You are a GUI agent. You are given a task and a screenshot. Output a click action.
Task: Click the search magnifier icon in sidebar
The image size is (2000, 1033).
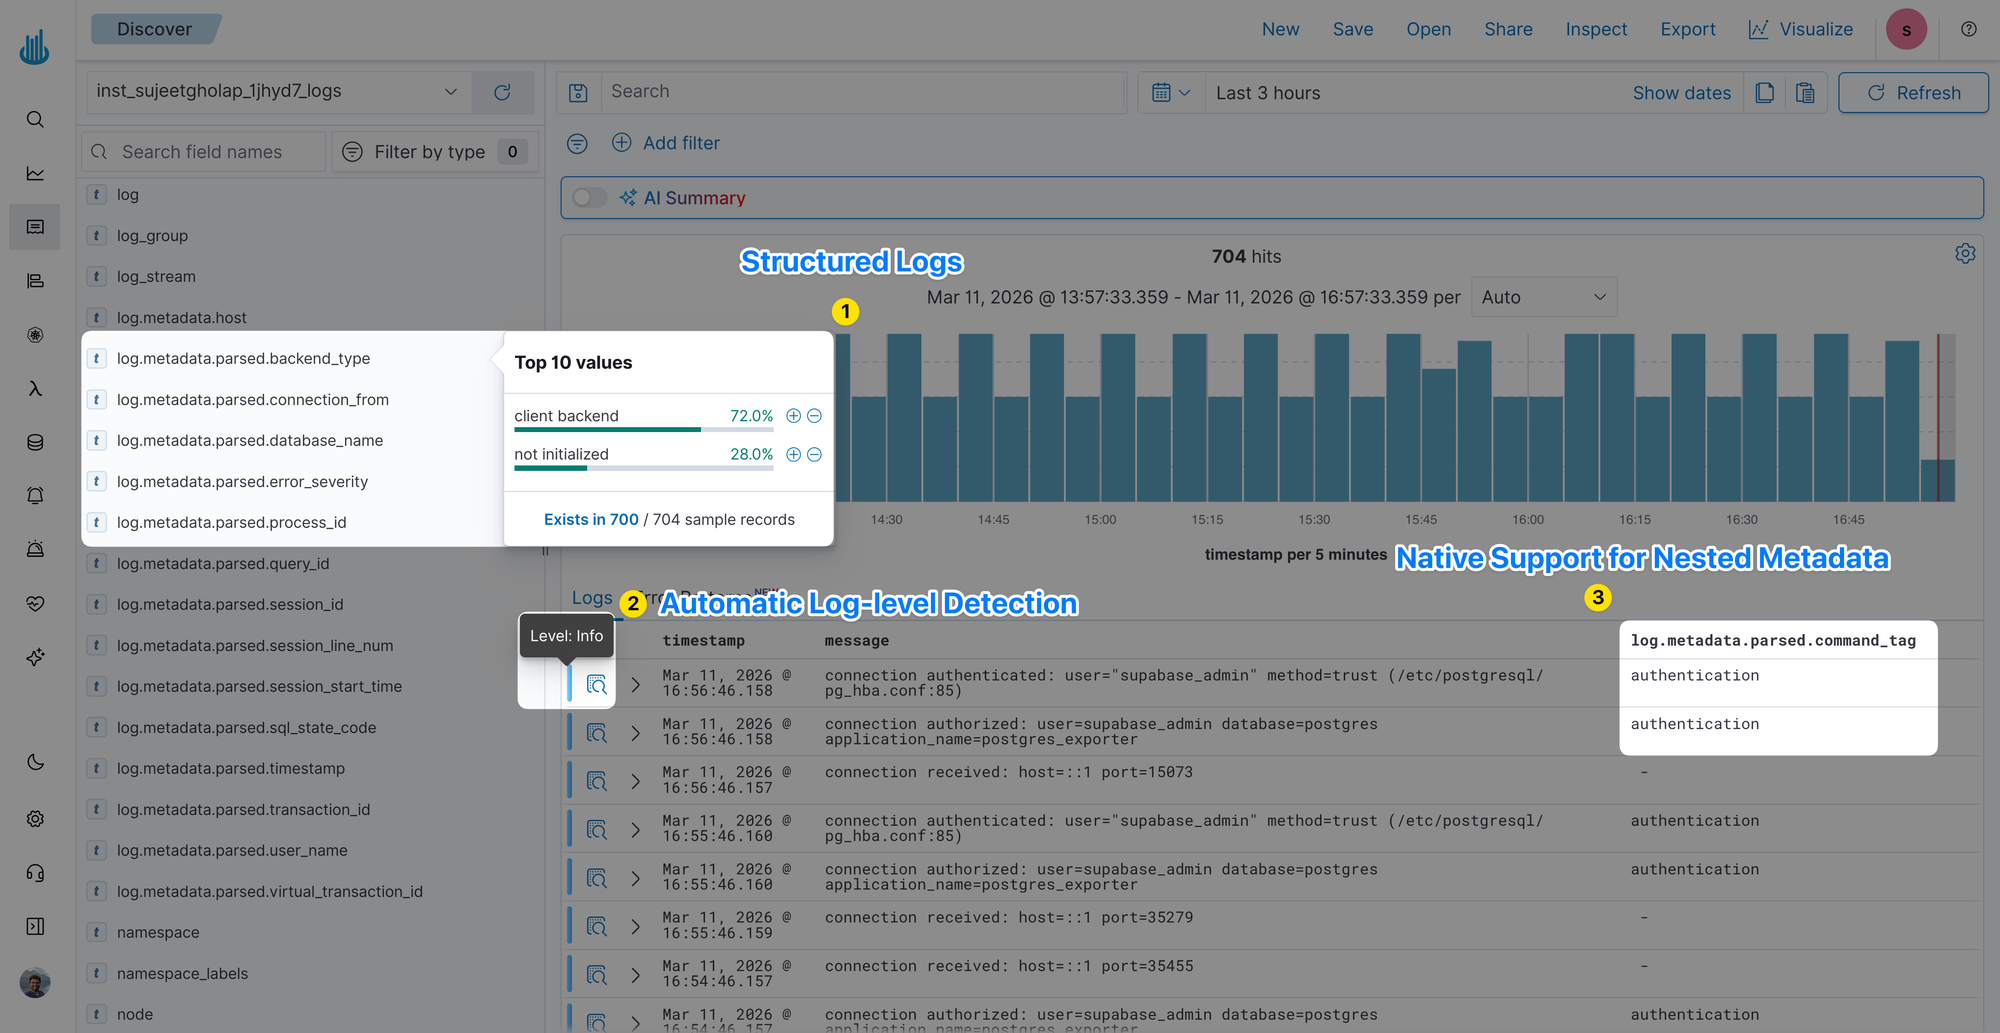tap(35, 120)
